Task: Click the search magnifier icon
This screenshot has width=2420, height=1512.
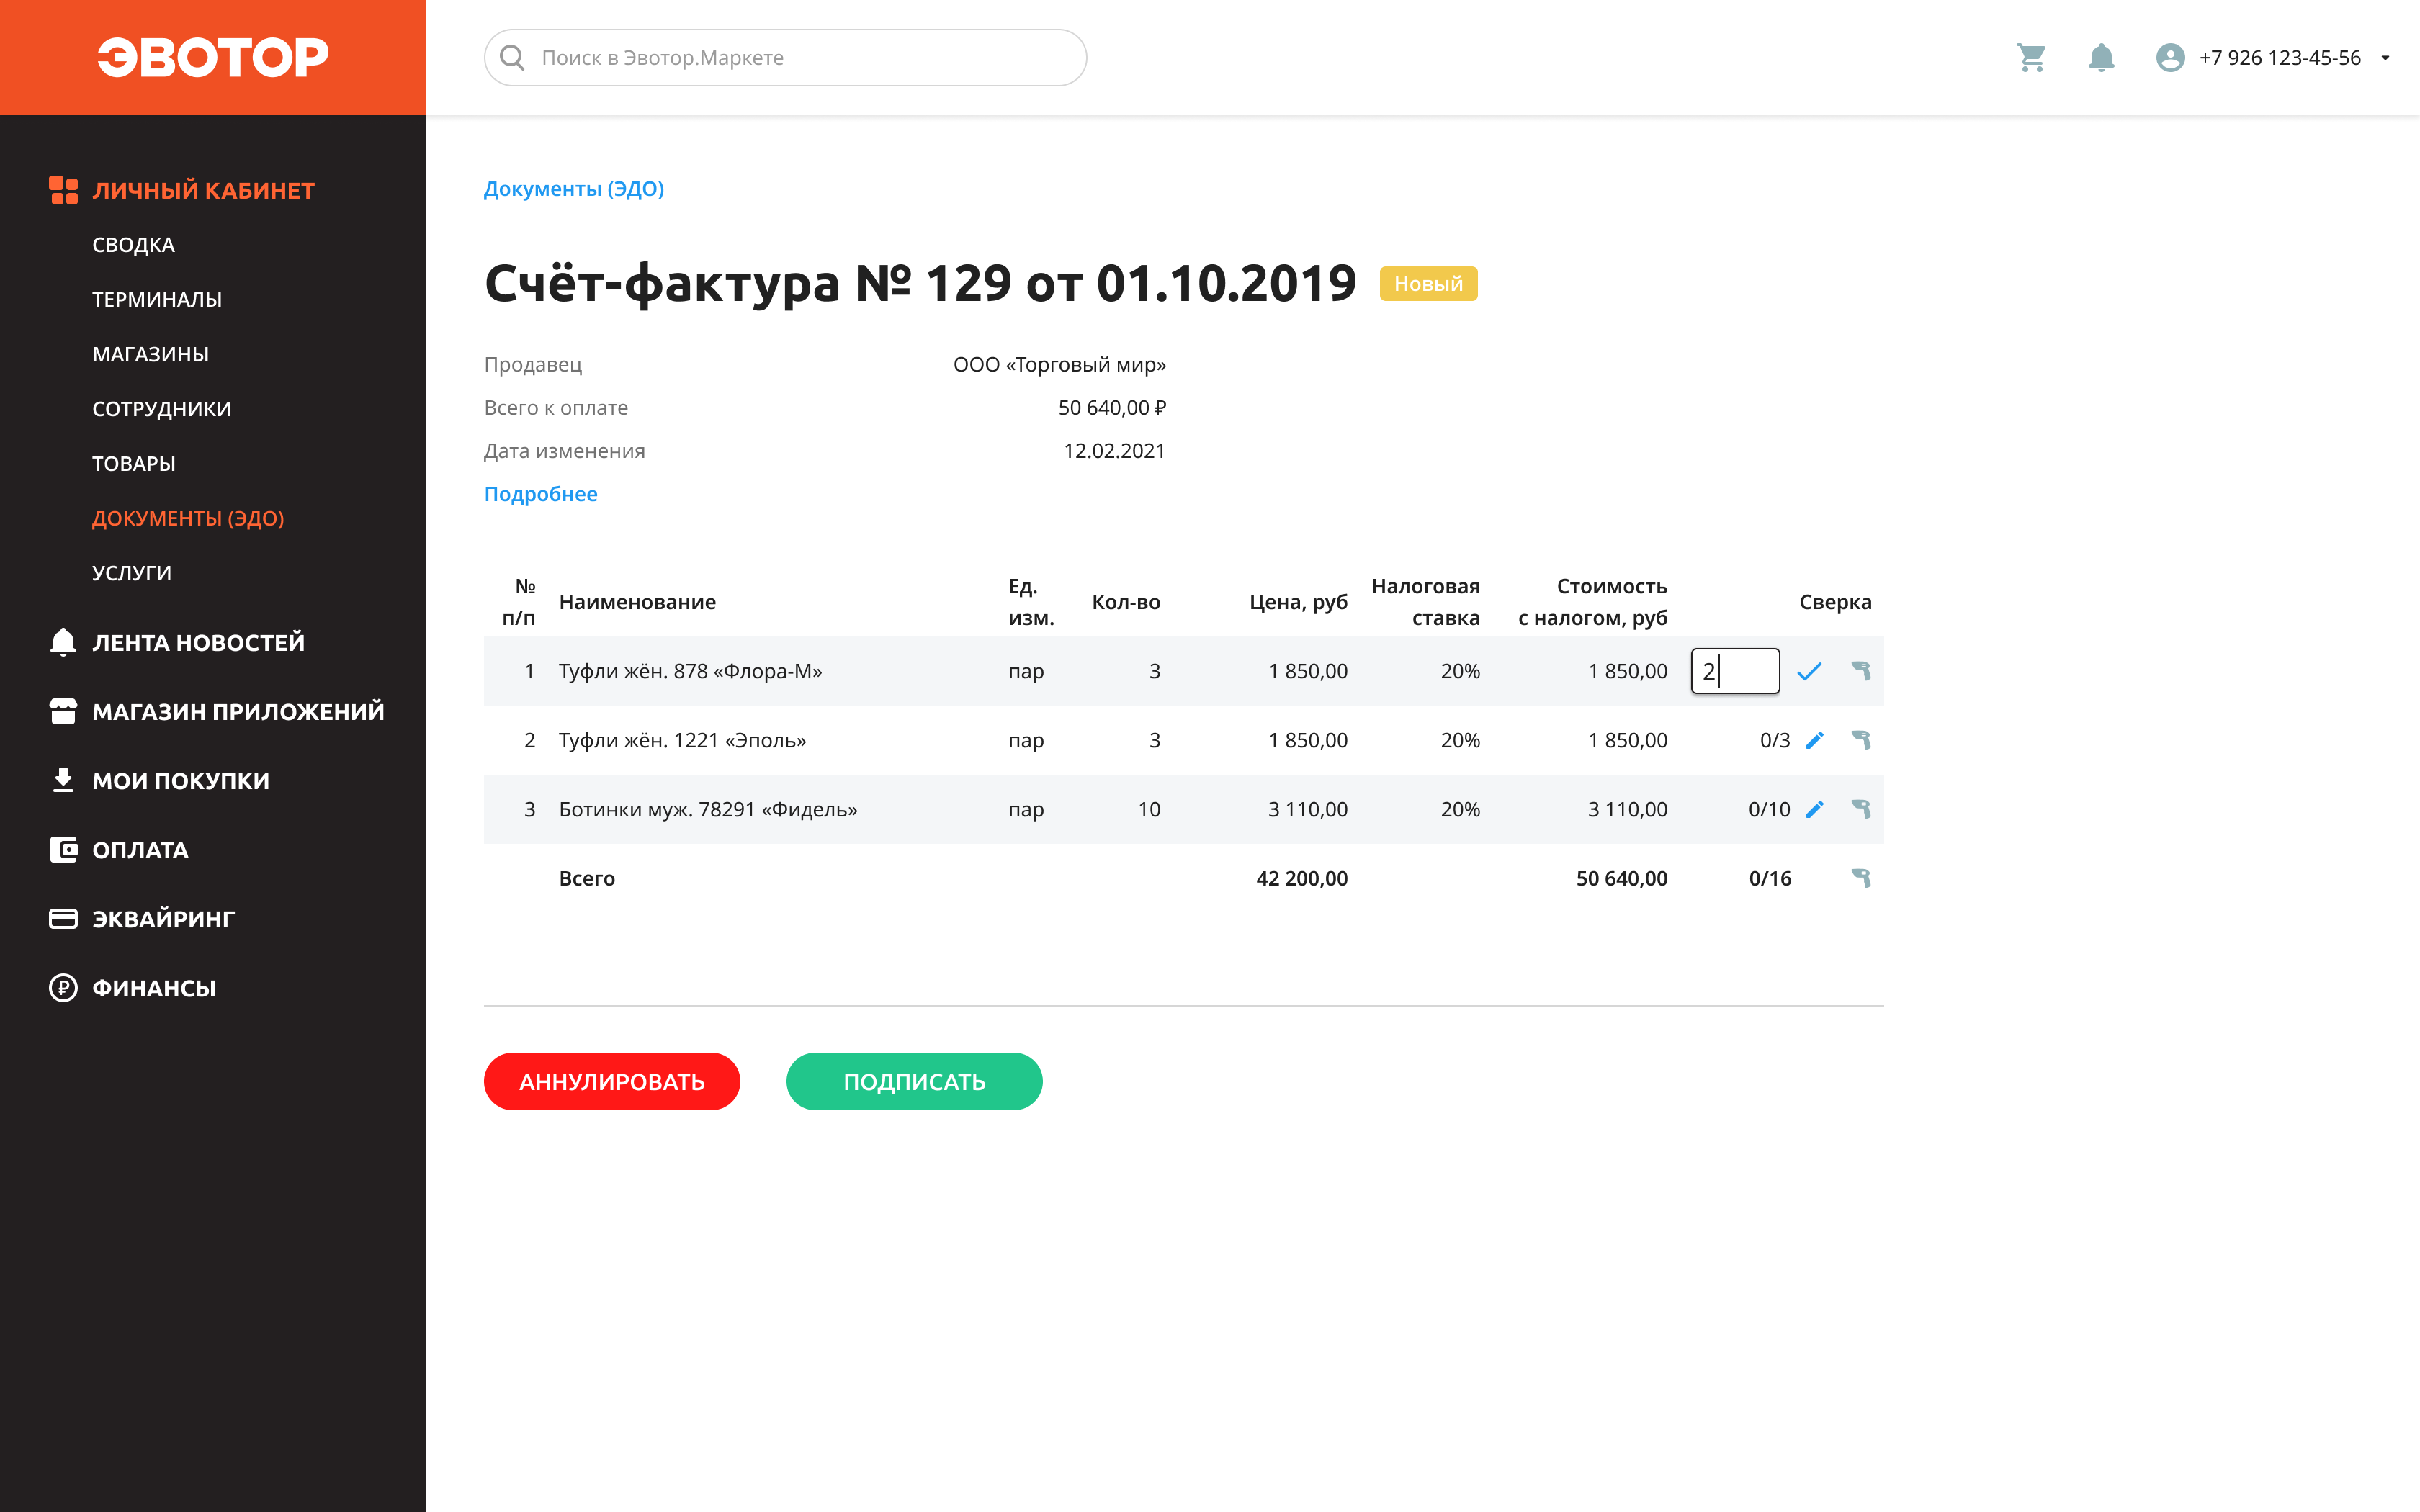Action: click(x=512, y=58)
